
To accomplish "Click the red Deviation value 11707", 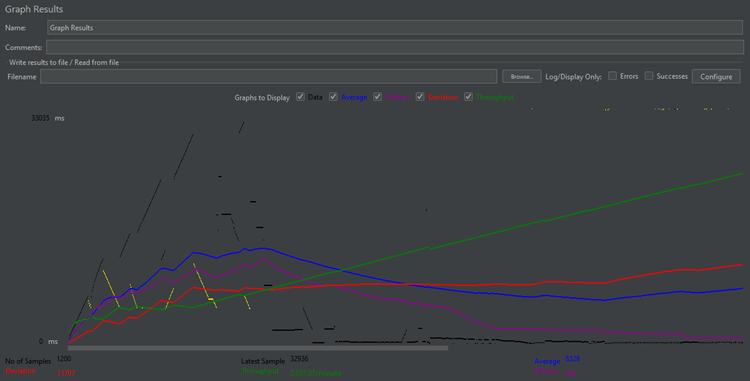I will (x=66, y=373).
